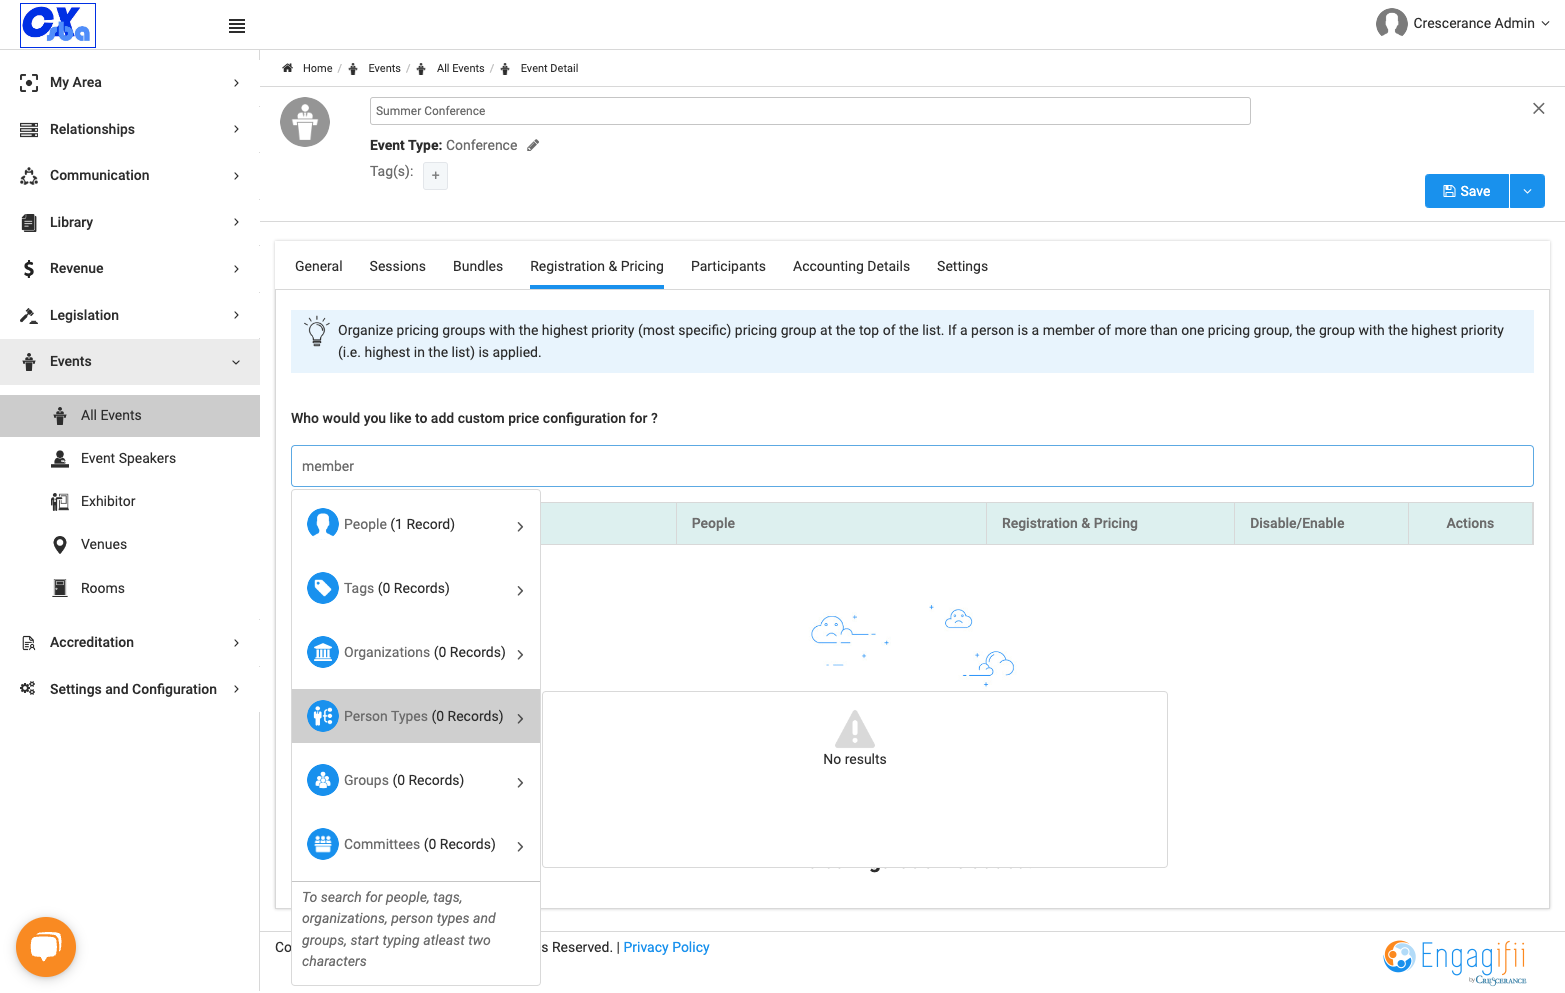1565x993 pixels.
Task: Click the People result icon
Action: pyautogui.click(x=322, y=524)
